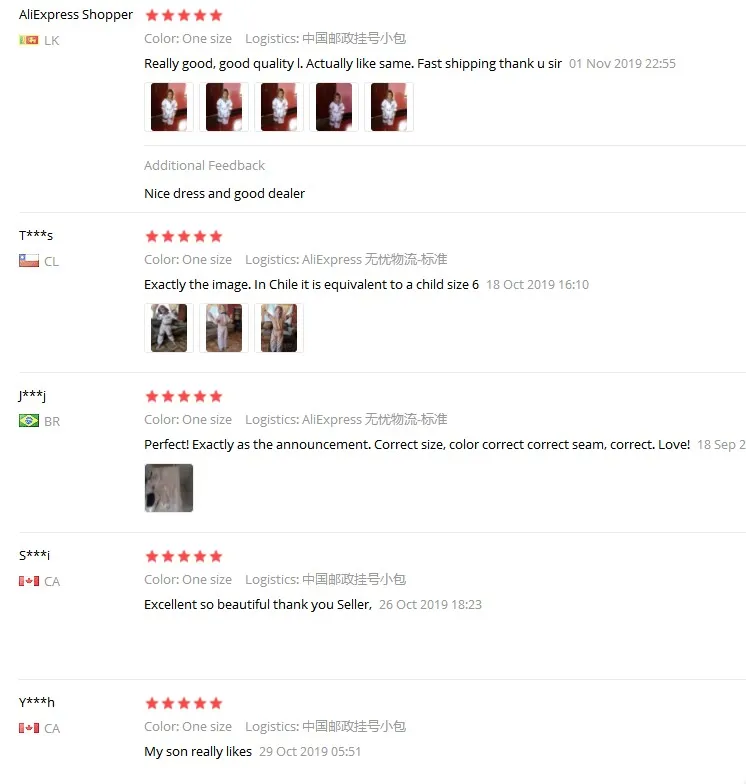Click the reviewer name T***s
This screenshot has width=746, height=784.
[x=36, y=235]
